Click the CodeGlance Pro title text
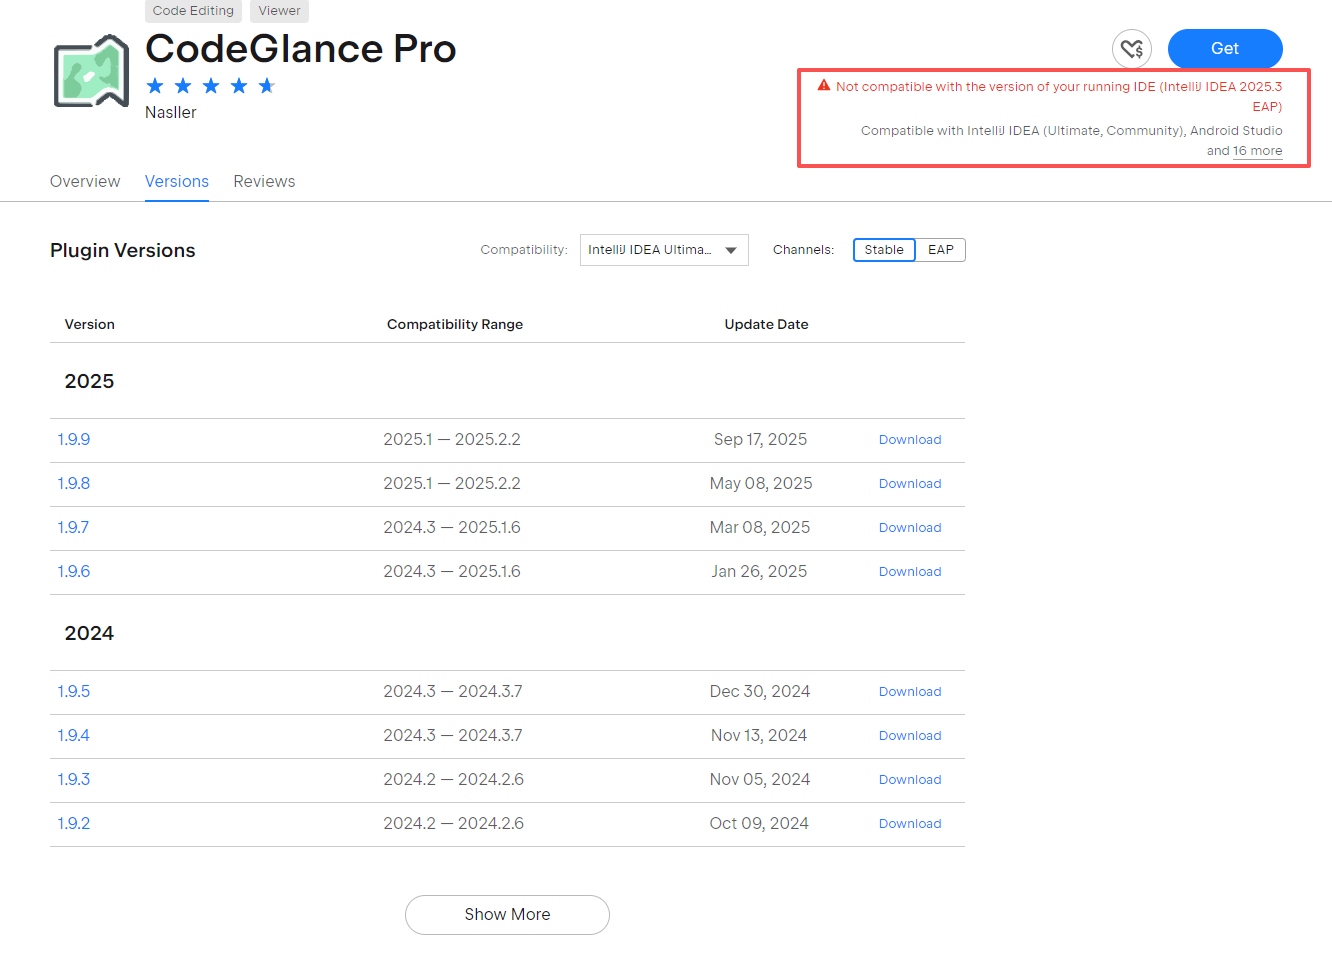Image resolution: width=1332 pixels, height=958 pixels. coord(301,48)
